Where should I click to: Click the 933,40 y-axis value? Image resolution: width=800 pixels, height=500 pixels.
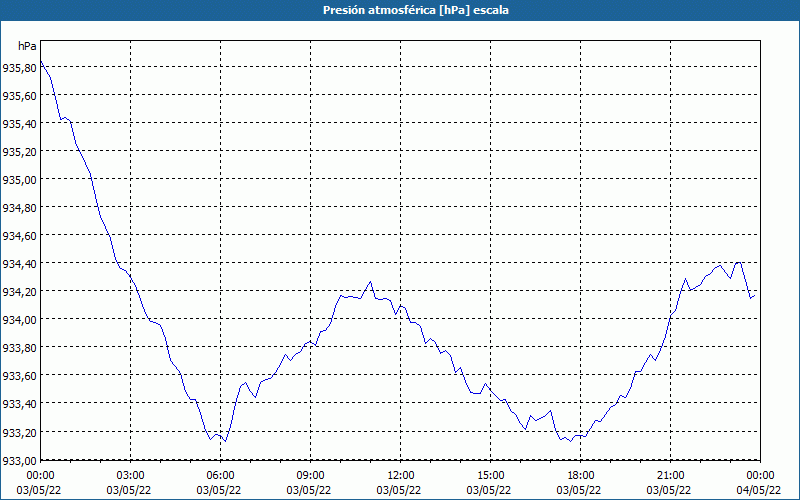18,404
